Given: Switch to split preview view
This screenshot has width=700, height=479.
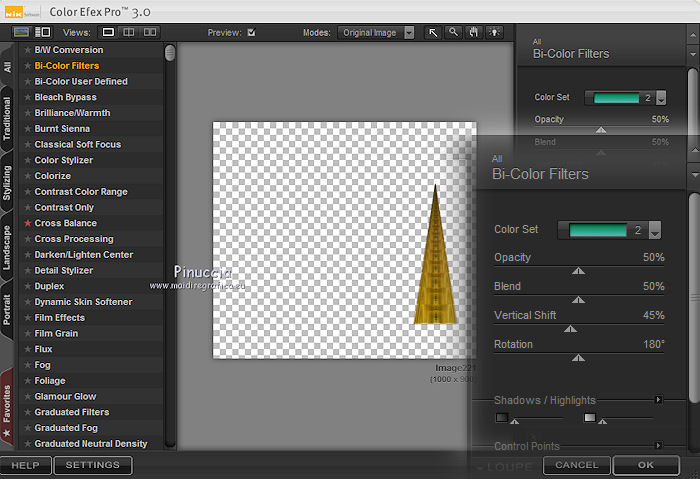Looking at the screenshot, I should tap(129, 32).
